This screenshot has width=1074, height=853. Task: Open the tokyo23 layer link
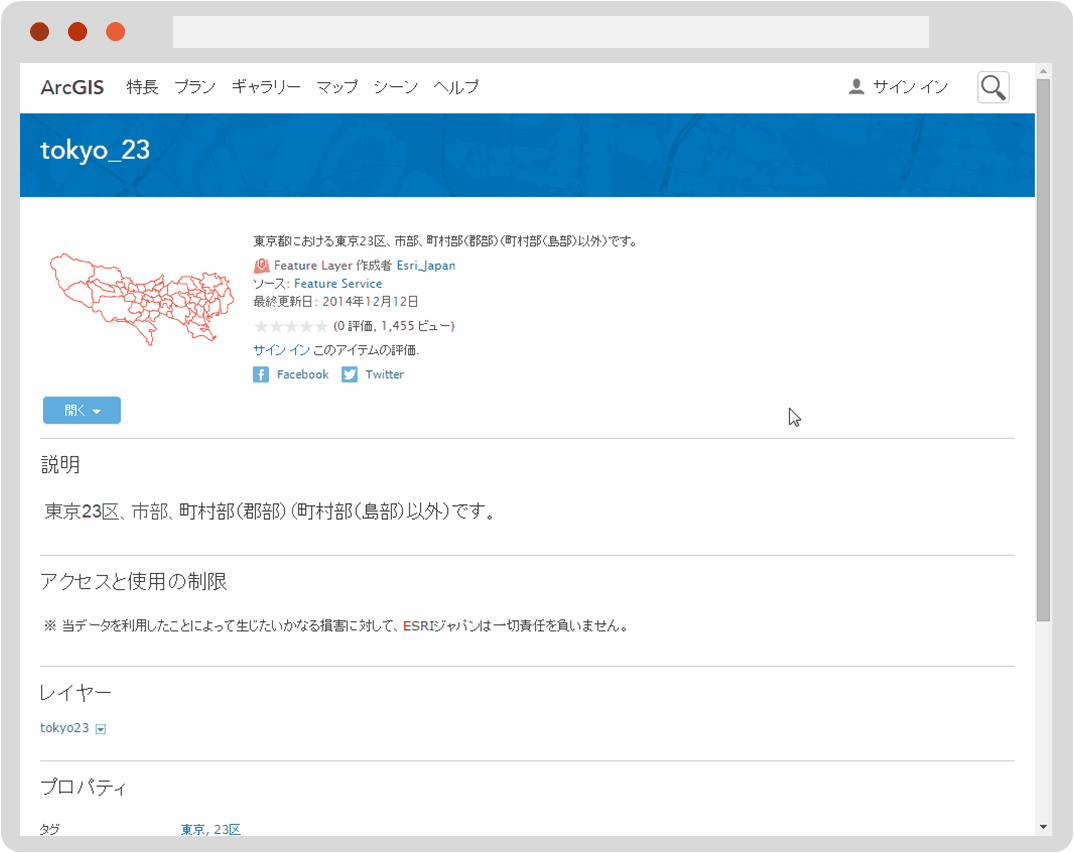click(64, 728)
